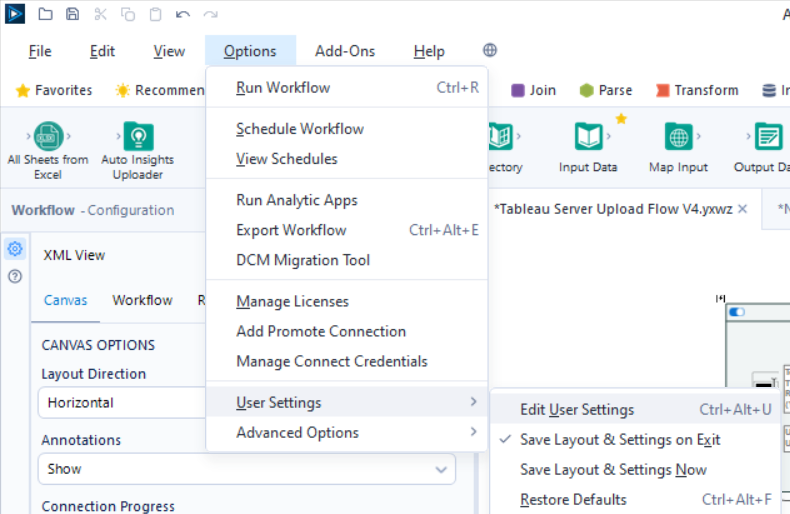This screenshot has height=514, width=790.
Task: Click the Paste clipboard icon
Action: 156,14
